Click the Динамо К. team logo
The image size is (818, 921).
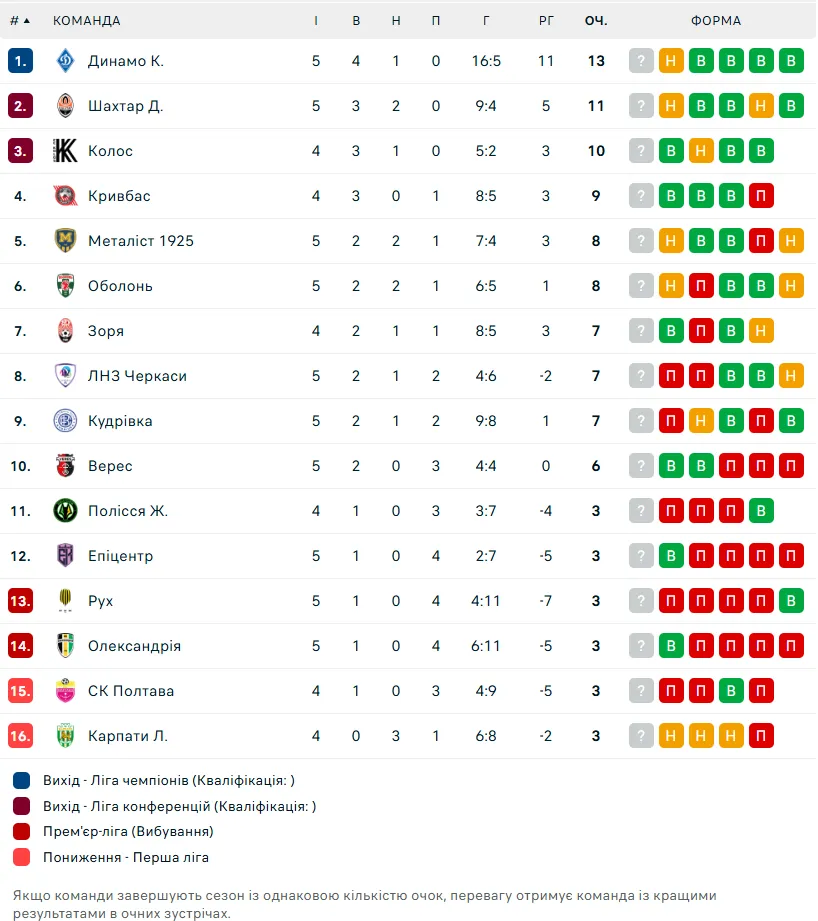point(65,60)
